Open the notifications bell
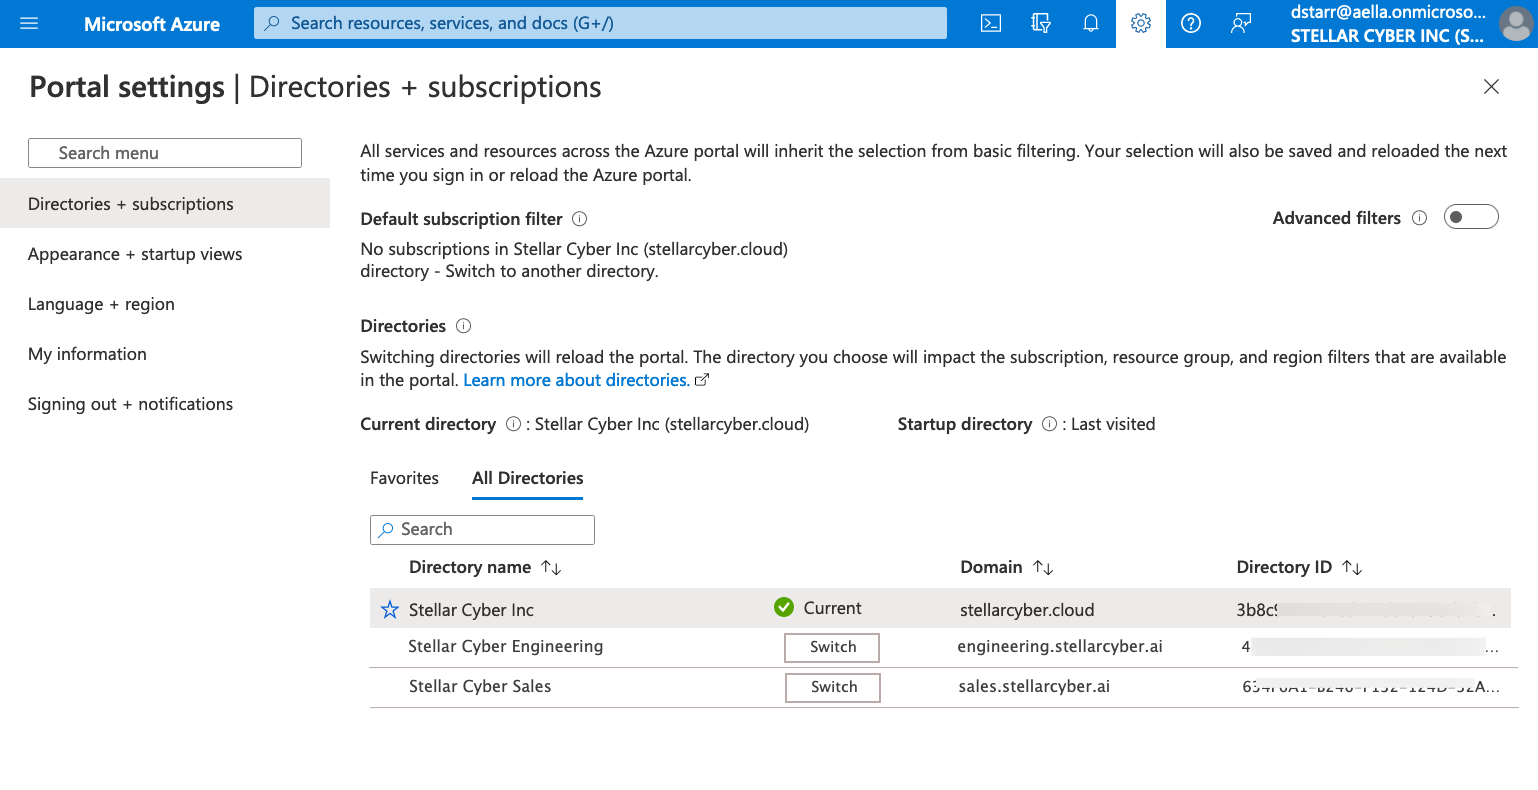1538x790 pixels. point(1091,23)
